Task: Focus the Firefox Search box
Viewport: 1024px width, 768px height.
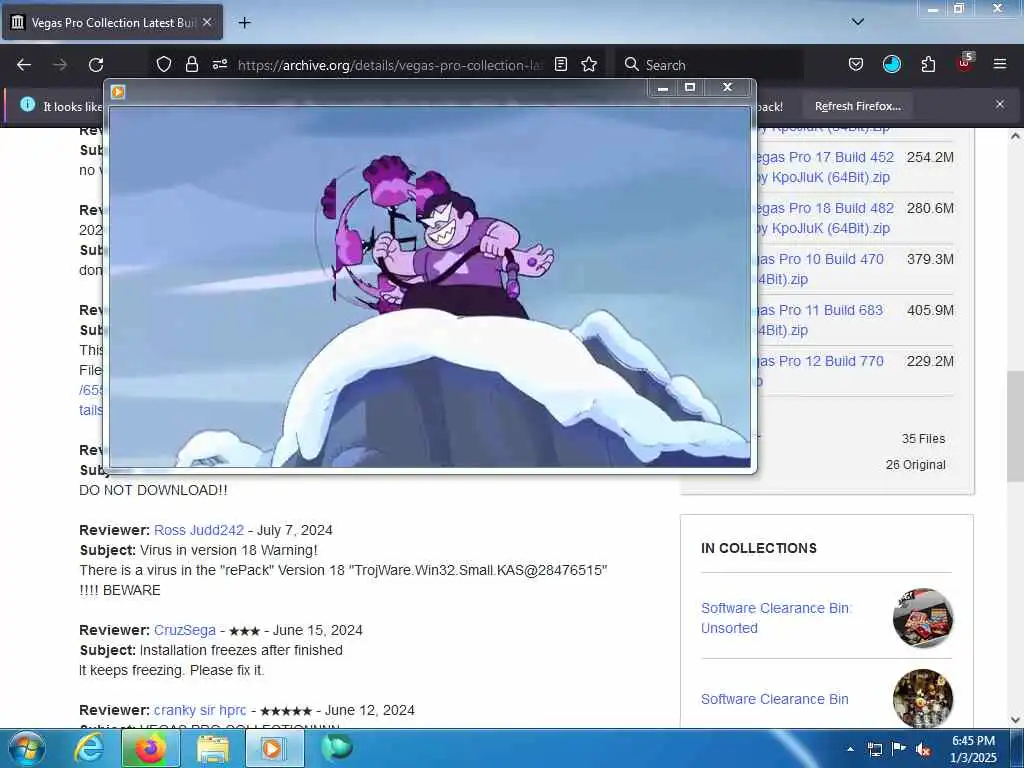Action: 709,65
